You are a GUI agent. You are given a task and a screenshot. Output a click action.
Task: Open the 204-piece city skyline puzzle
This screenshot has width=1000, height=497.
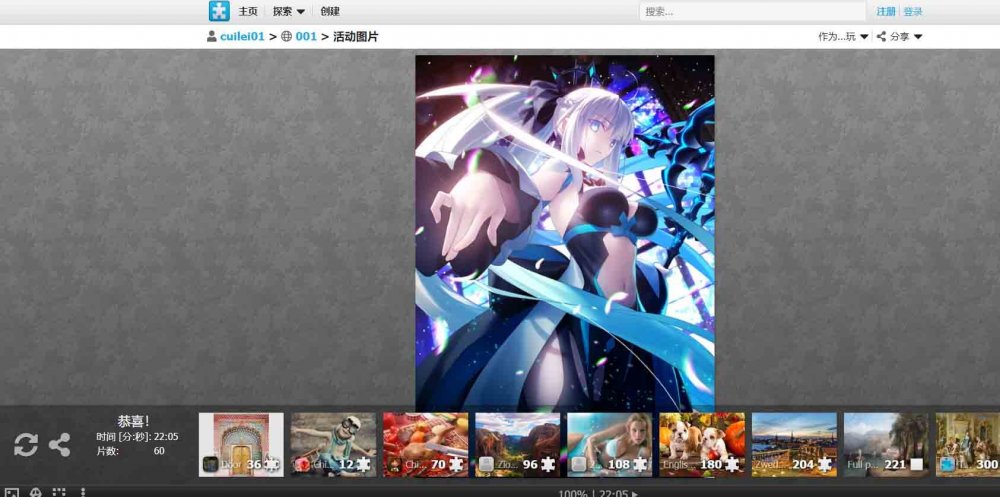(794, 445)
